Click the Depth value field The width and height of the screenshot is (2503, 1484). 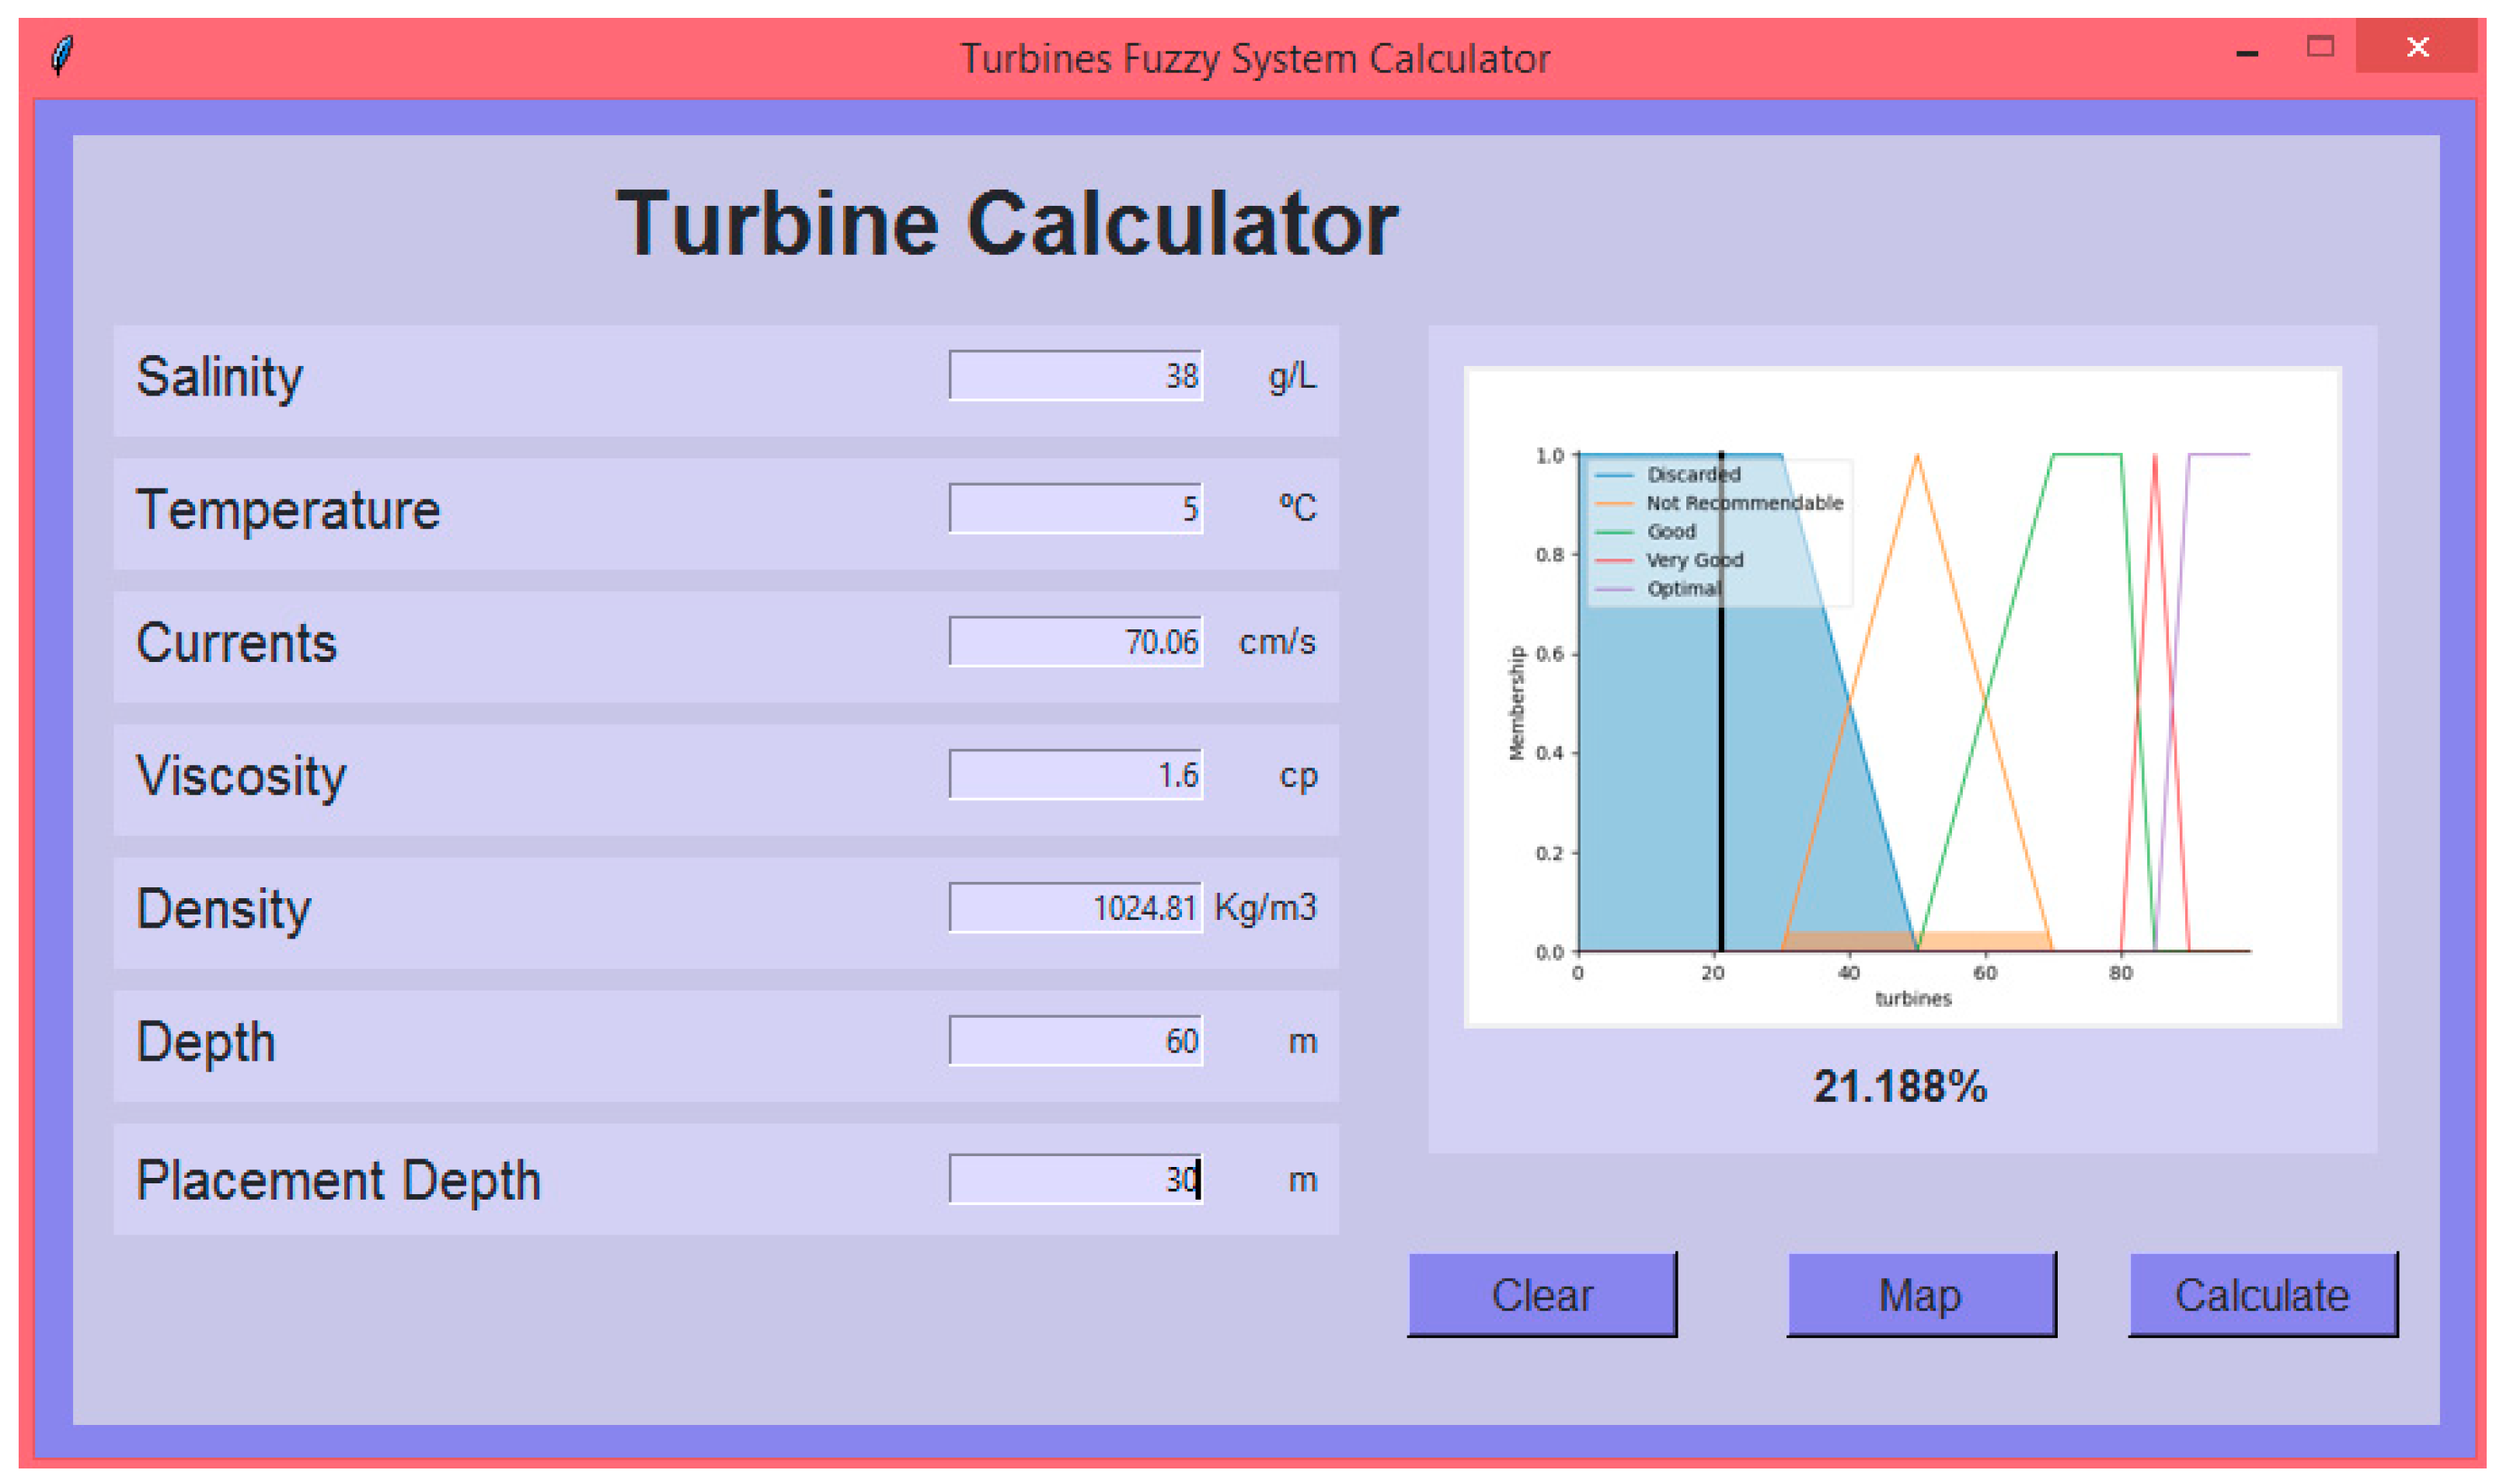(1075, 1041)
